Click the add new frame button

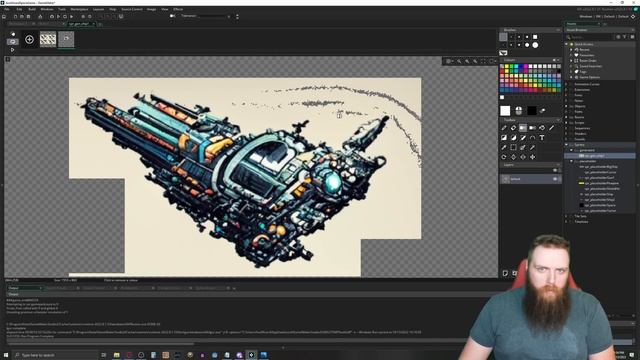pyautogui.click(x=29, y=39)
